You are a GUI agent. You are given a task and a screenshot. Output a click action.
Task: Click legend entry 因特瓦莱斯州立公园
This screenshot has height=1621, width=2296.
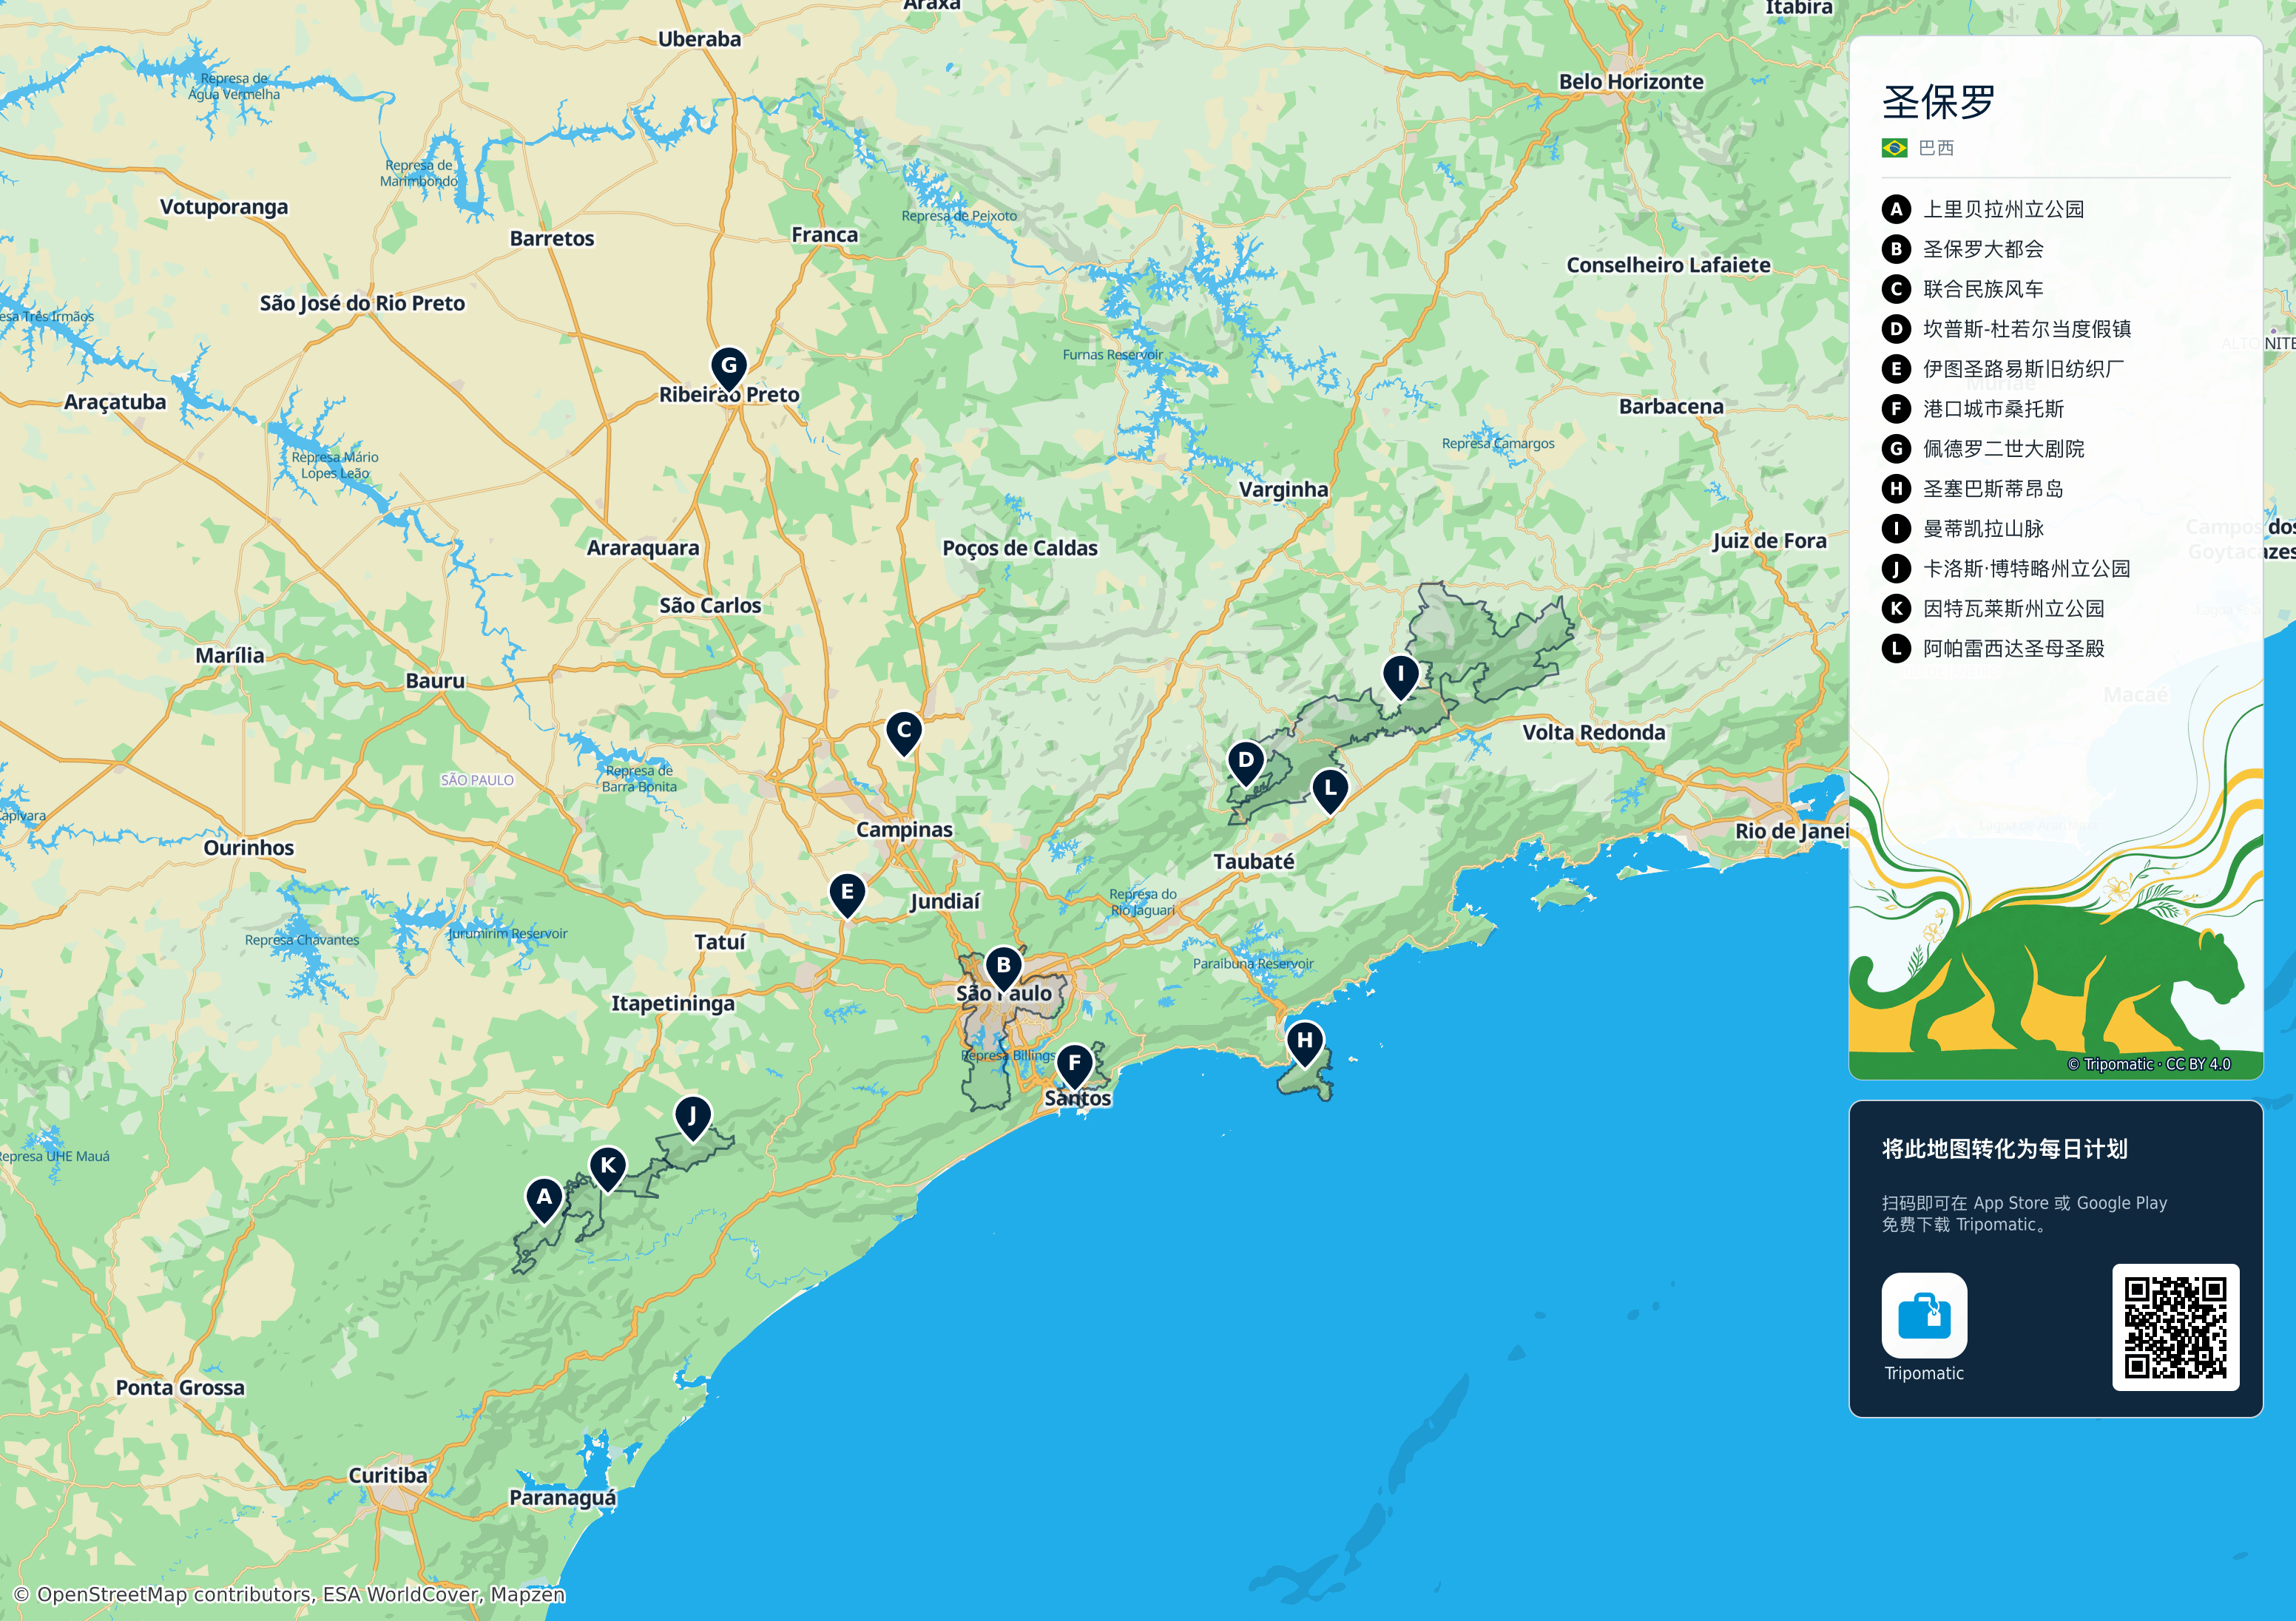click(x=2013, y=609)
